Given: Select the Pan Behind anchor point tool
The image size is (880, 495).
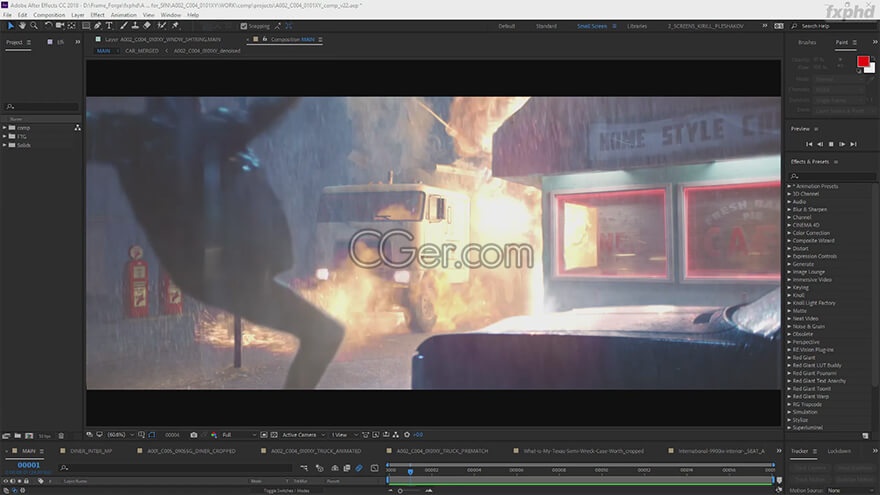Looking at the screenshot, I should (x=71, y=26).
